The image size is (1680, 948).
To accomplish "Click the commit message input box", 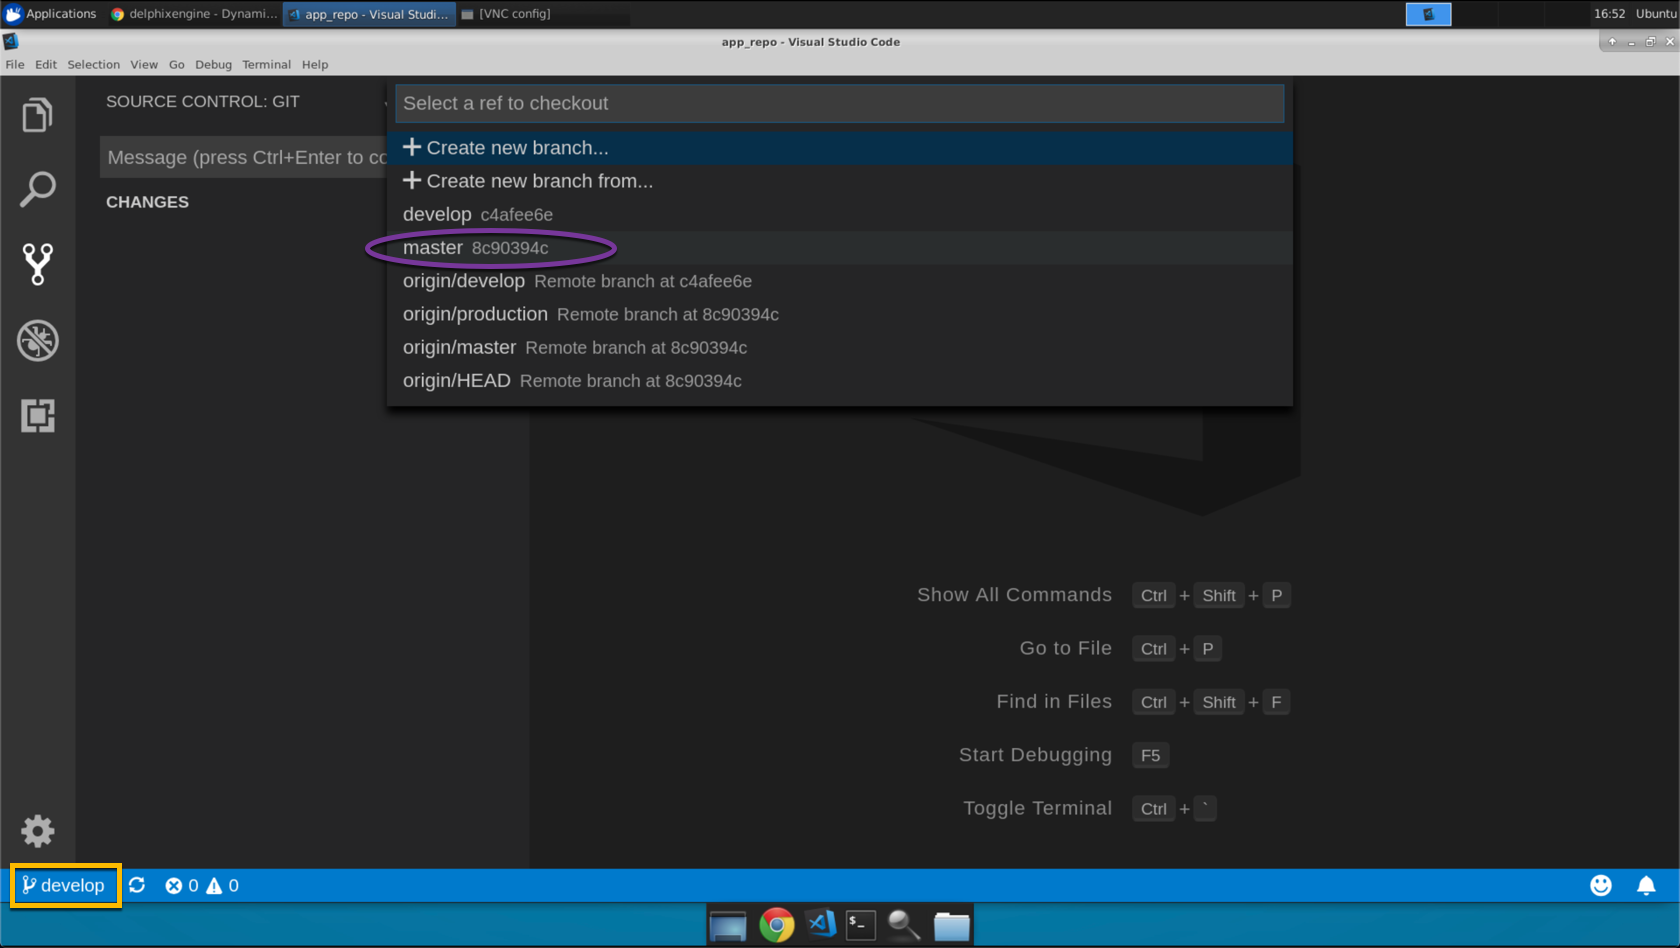I will point(243,158).
